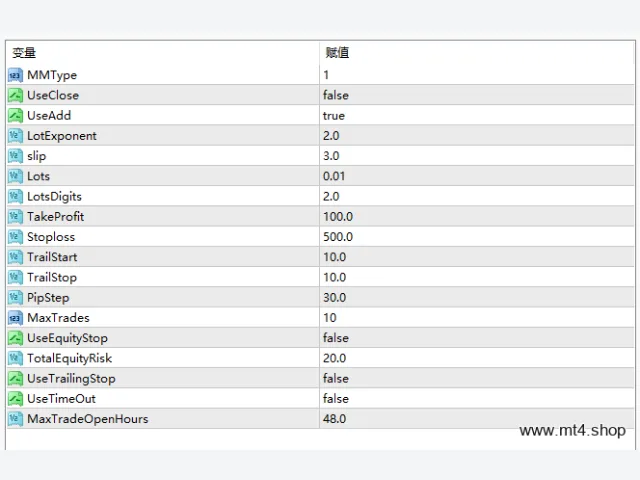Open the UseEquityStop value dropdown
The image size is (640, 480).
(476, 338)
